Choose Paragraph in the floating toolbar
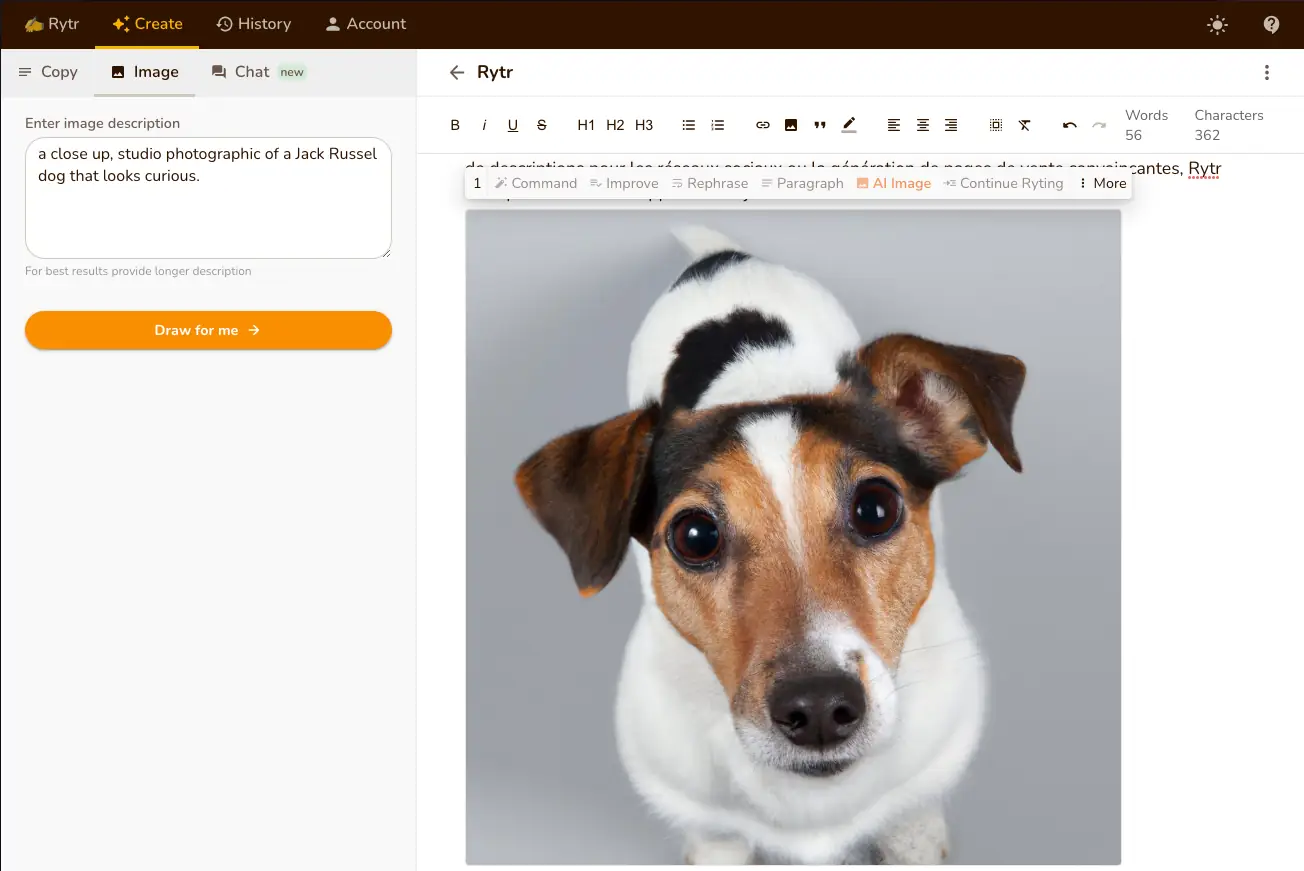 [802, 183]
